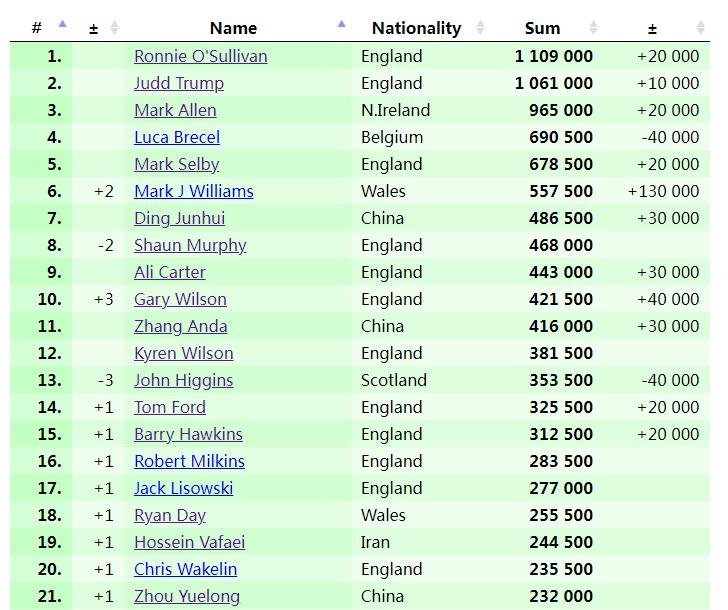
Task: Open the Zhou Yuelong link
Action: (x=187, y=596)
